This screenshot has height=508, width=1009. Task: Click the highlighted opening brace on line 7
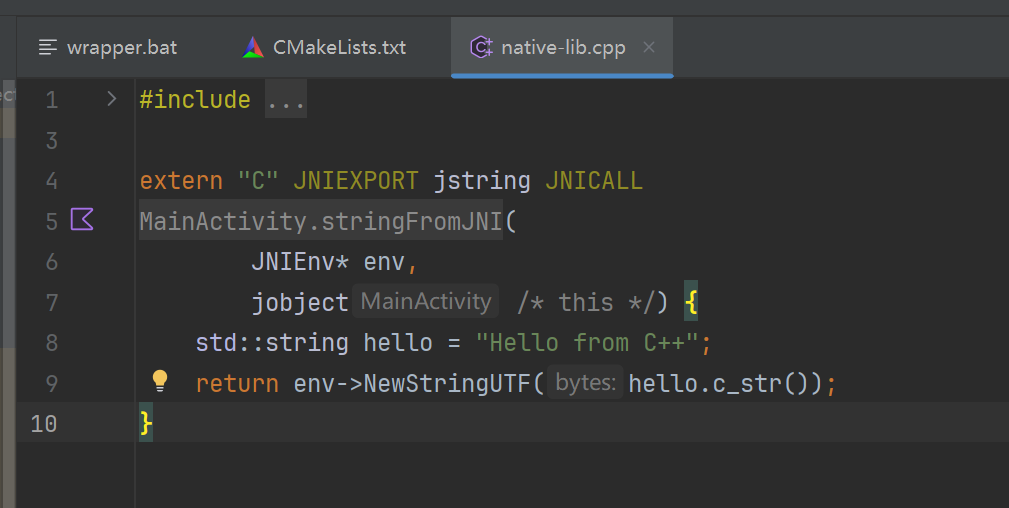tap(691, 301)
